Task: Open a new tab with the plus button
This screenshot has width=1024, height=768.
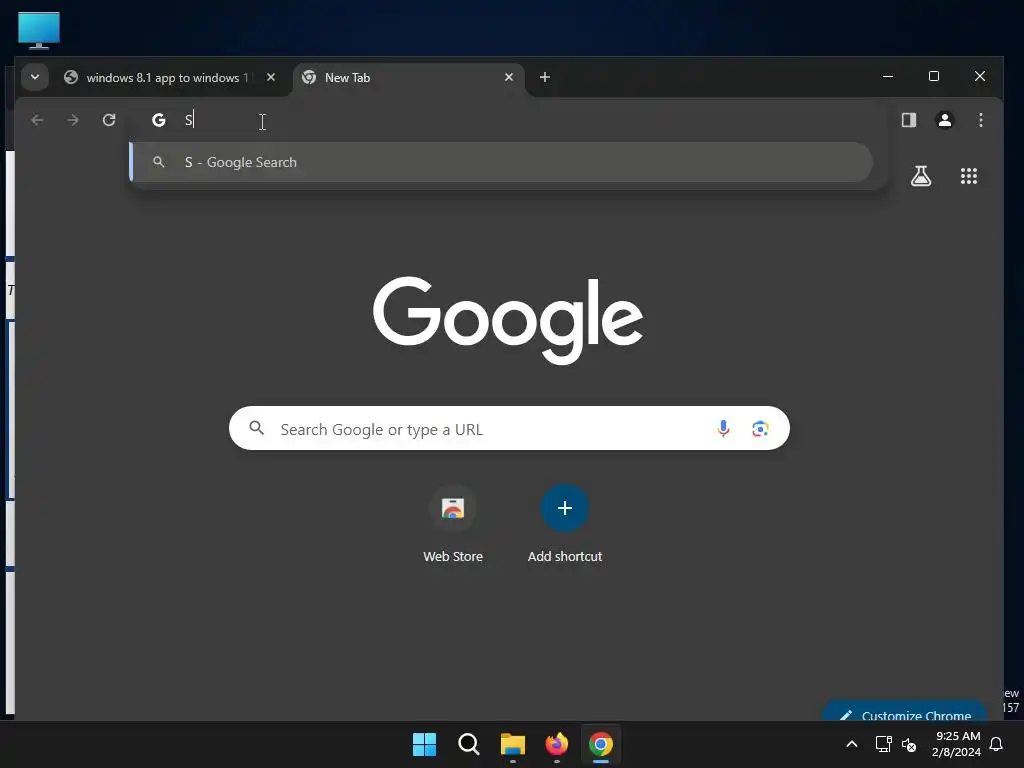Action: (x=545, y=77)
